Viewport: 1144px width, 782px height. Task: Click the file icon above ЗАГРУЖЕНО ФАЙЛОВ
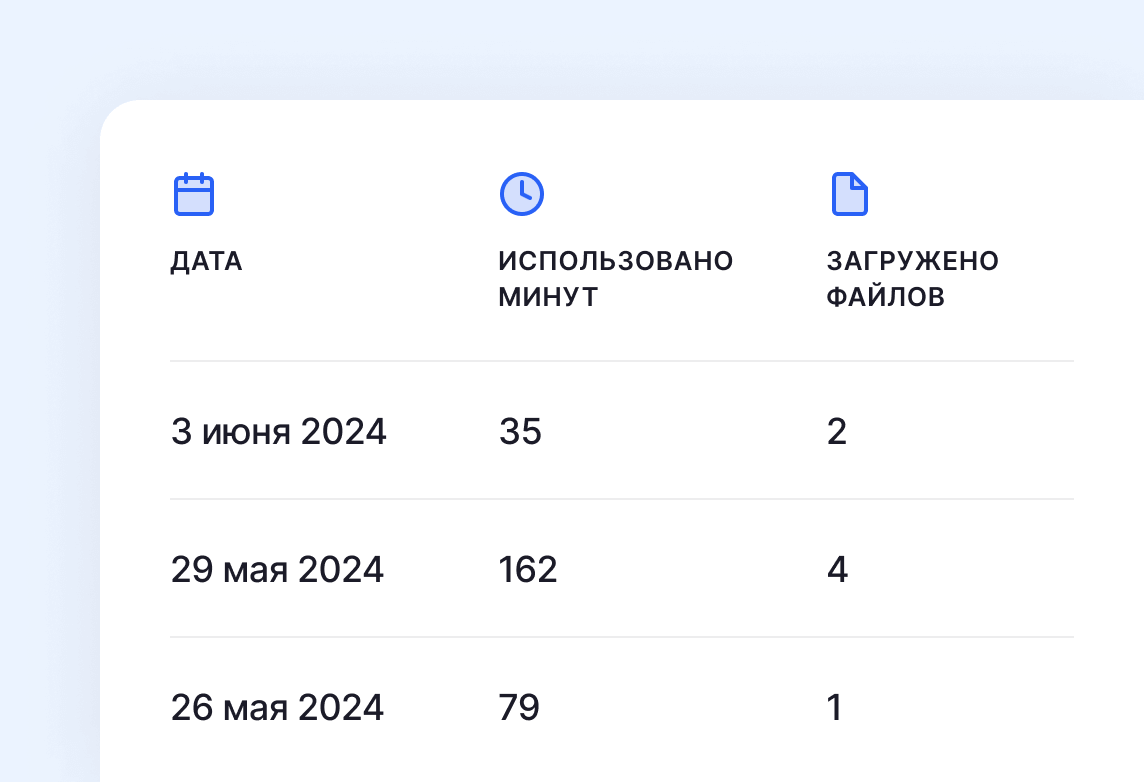[849, 194]
